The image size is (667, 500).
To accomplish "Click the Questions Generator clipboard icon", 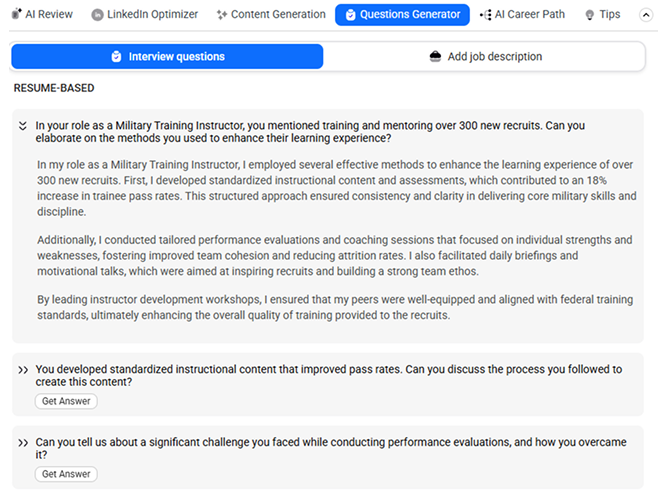I will pos(350,15).
